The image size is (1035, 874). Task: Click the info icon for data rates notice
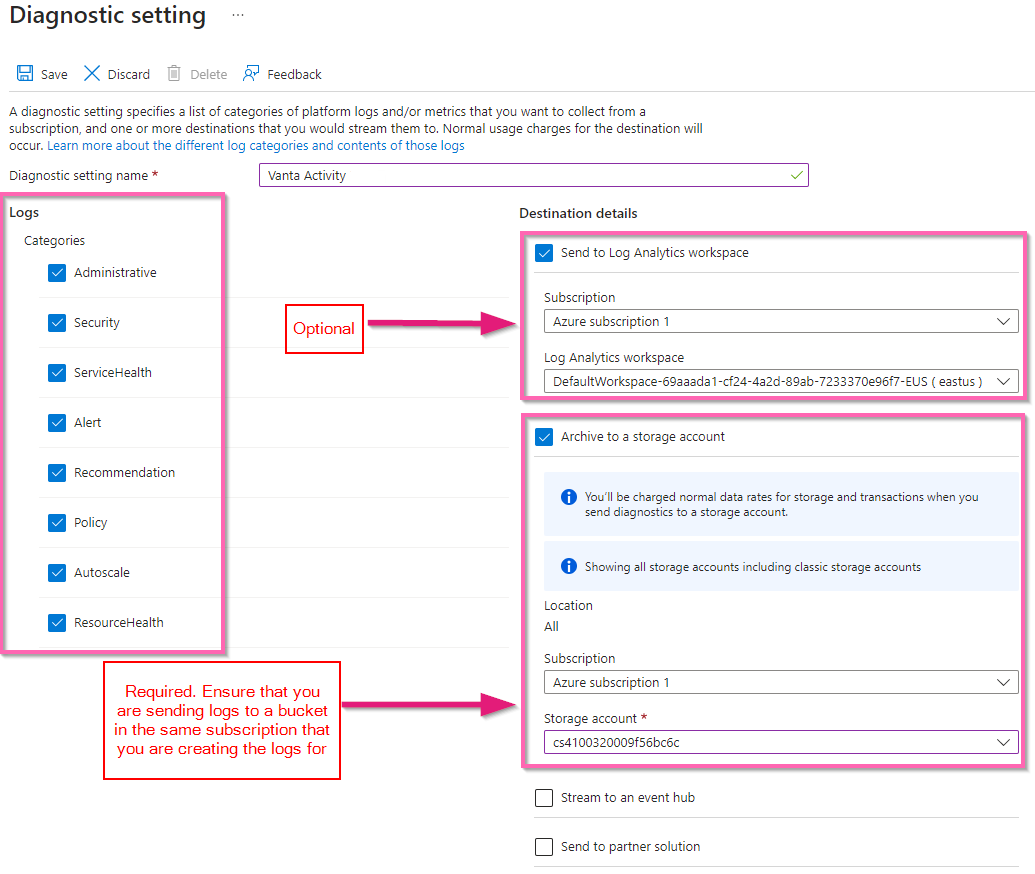pos(568,497)
